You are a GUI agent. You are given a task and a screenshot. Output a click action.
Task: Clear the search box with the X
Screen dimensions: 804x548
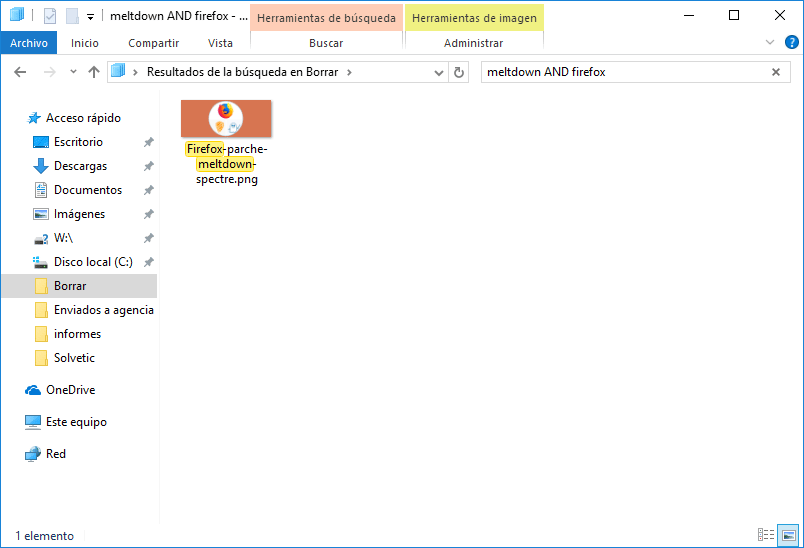[776, 72]
